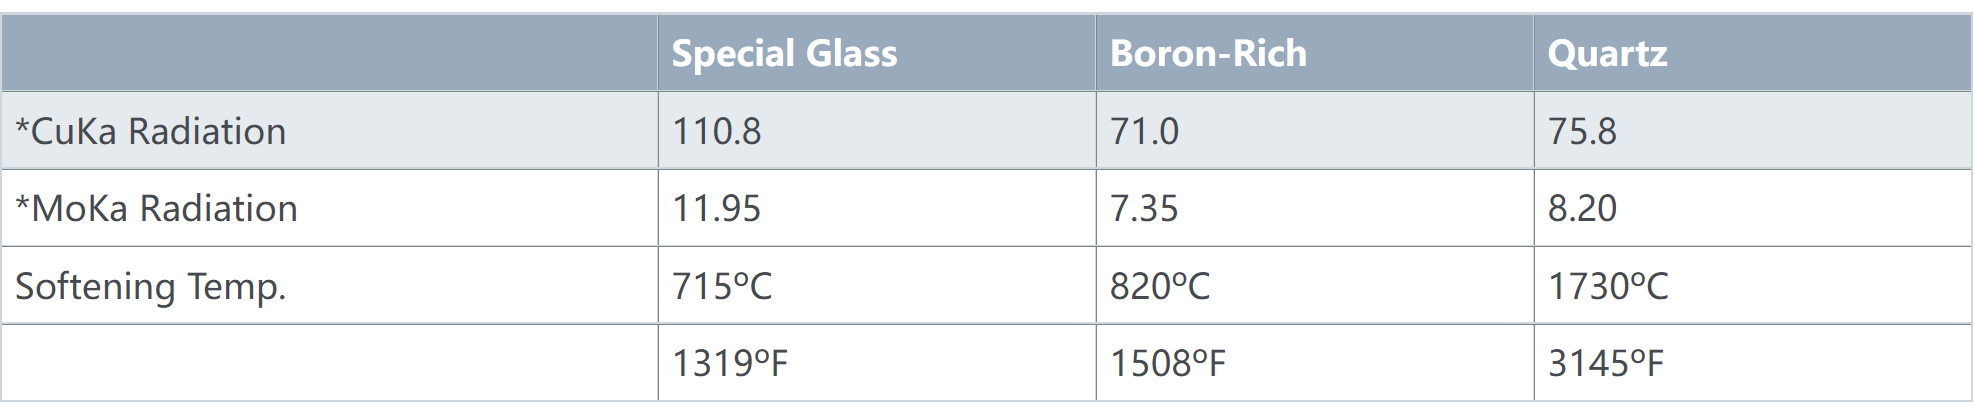Click the 71.0 cell under Boron-Rich
1974x406 pixels.
pos(1315,131)
